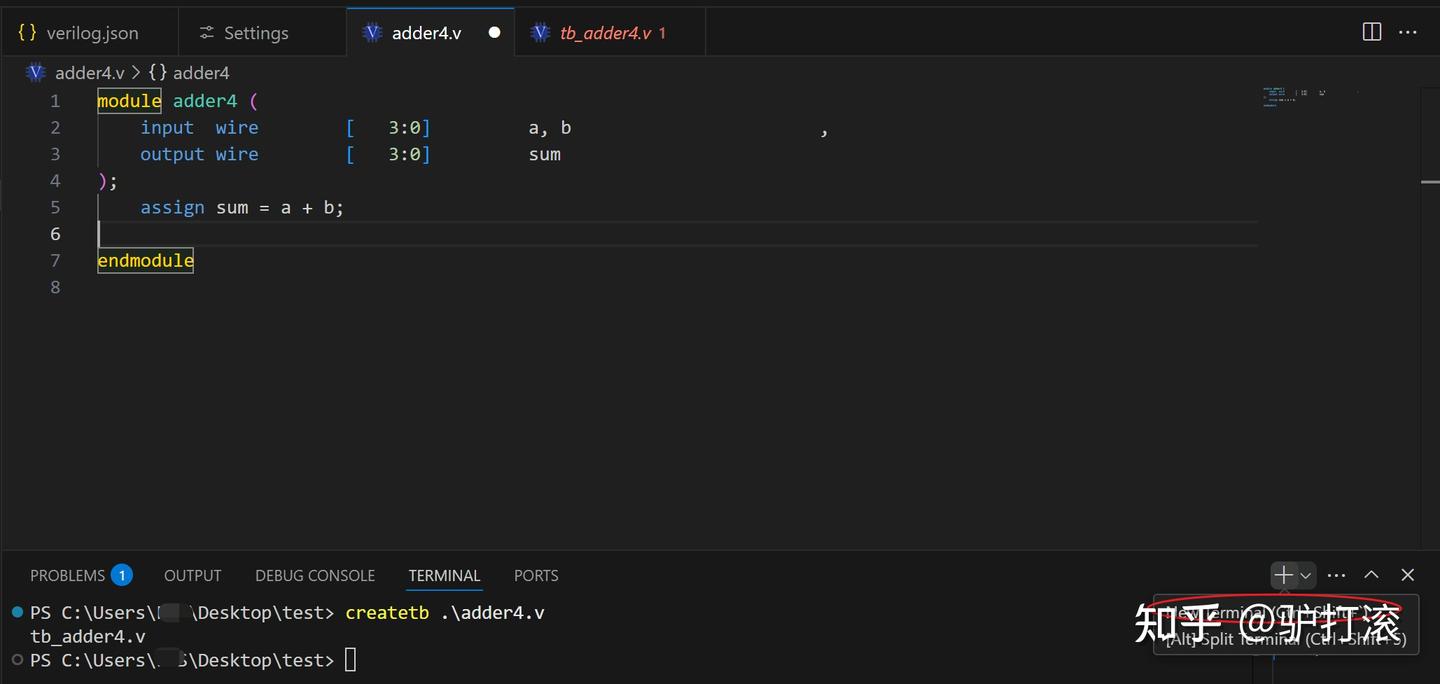
Task: Maximize the panel with the chevron icon
Action: click(1371, 575)
